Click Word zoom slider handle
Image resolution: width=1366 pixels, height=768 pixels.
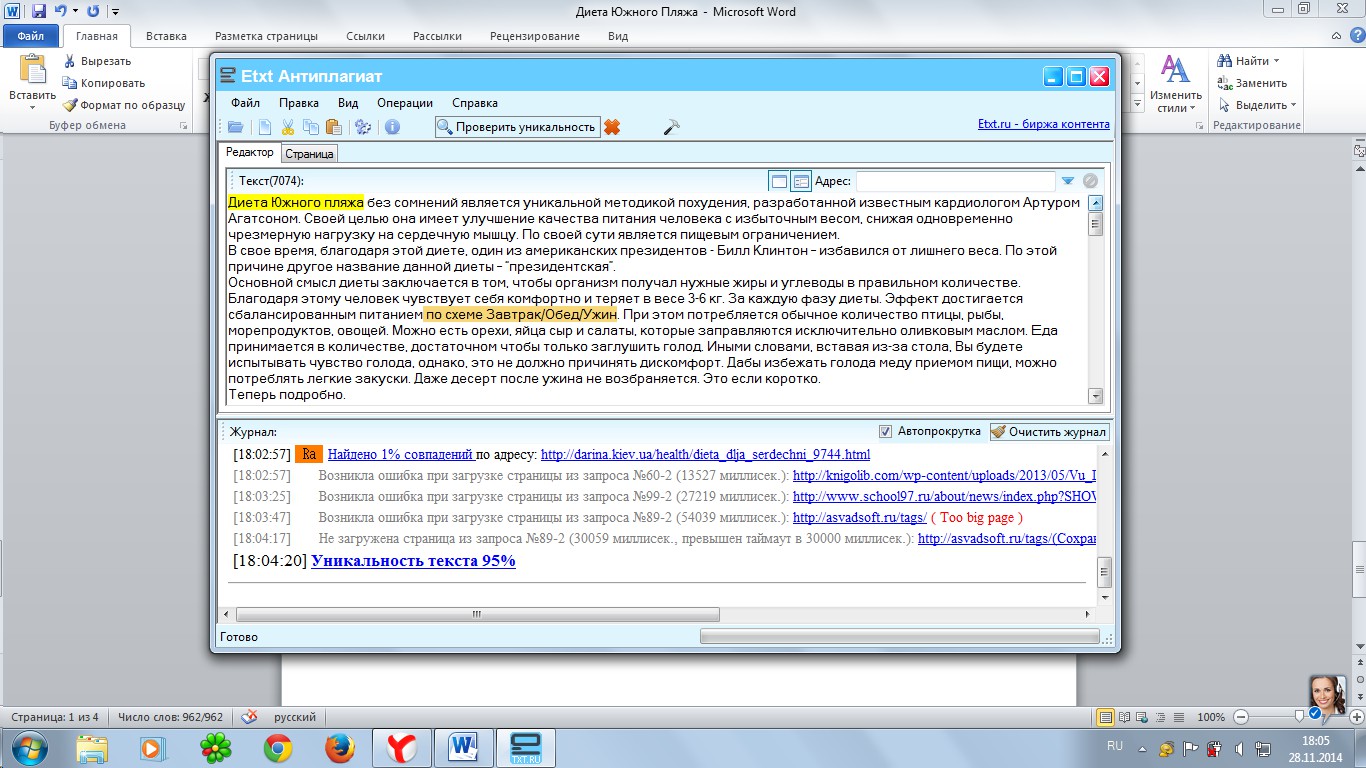coord(1299,717)
